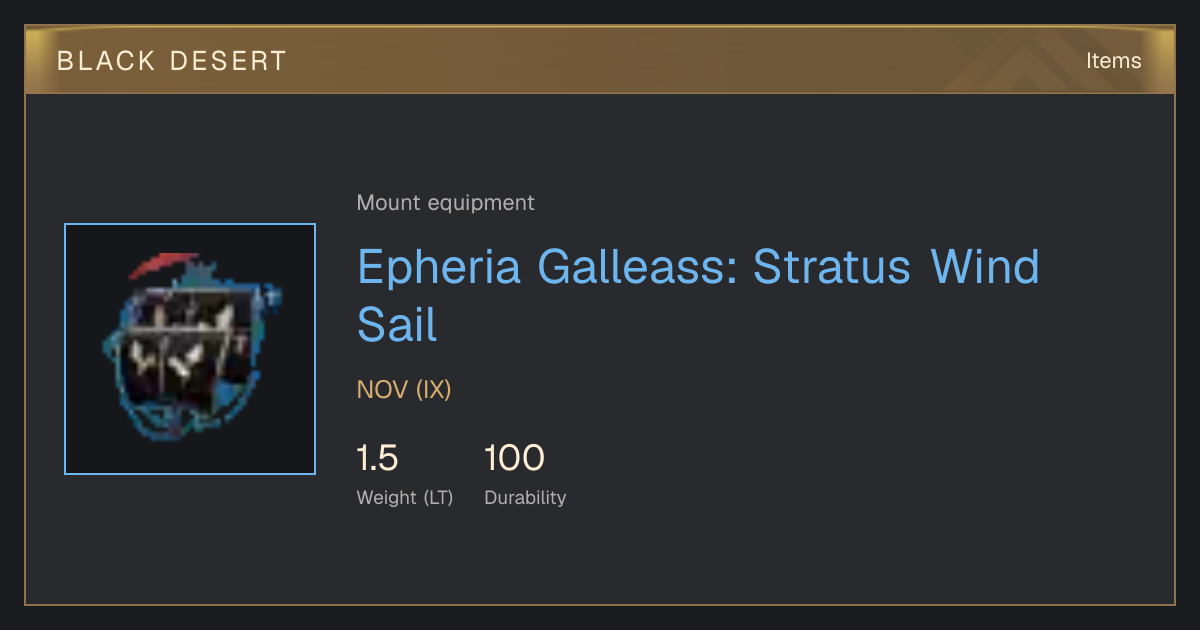Screen dimensions: 1200x630
Task: Go to the Items section link
Action: (1113, 61)
